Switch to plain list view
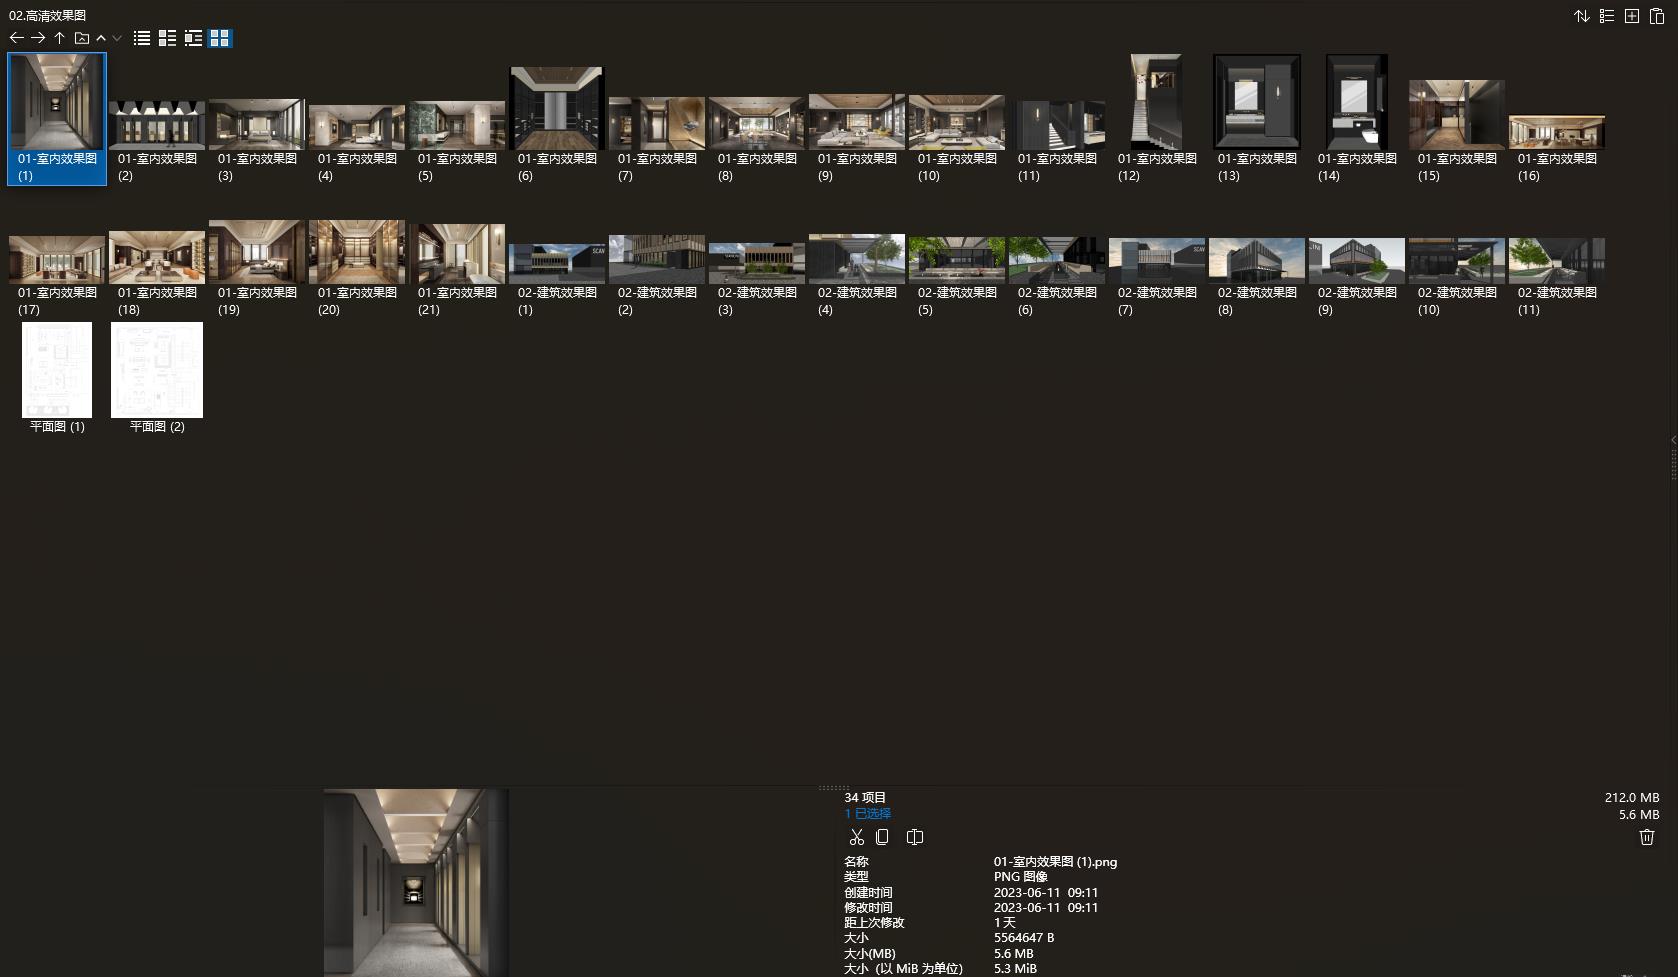1678x977 pixels. click(142, 38)
